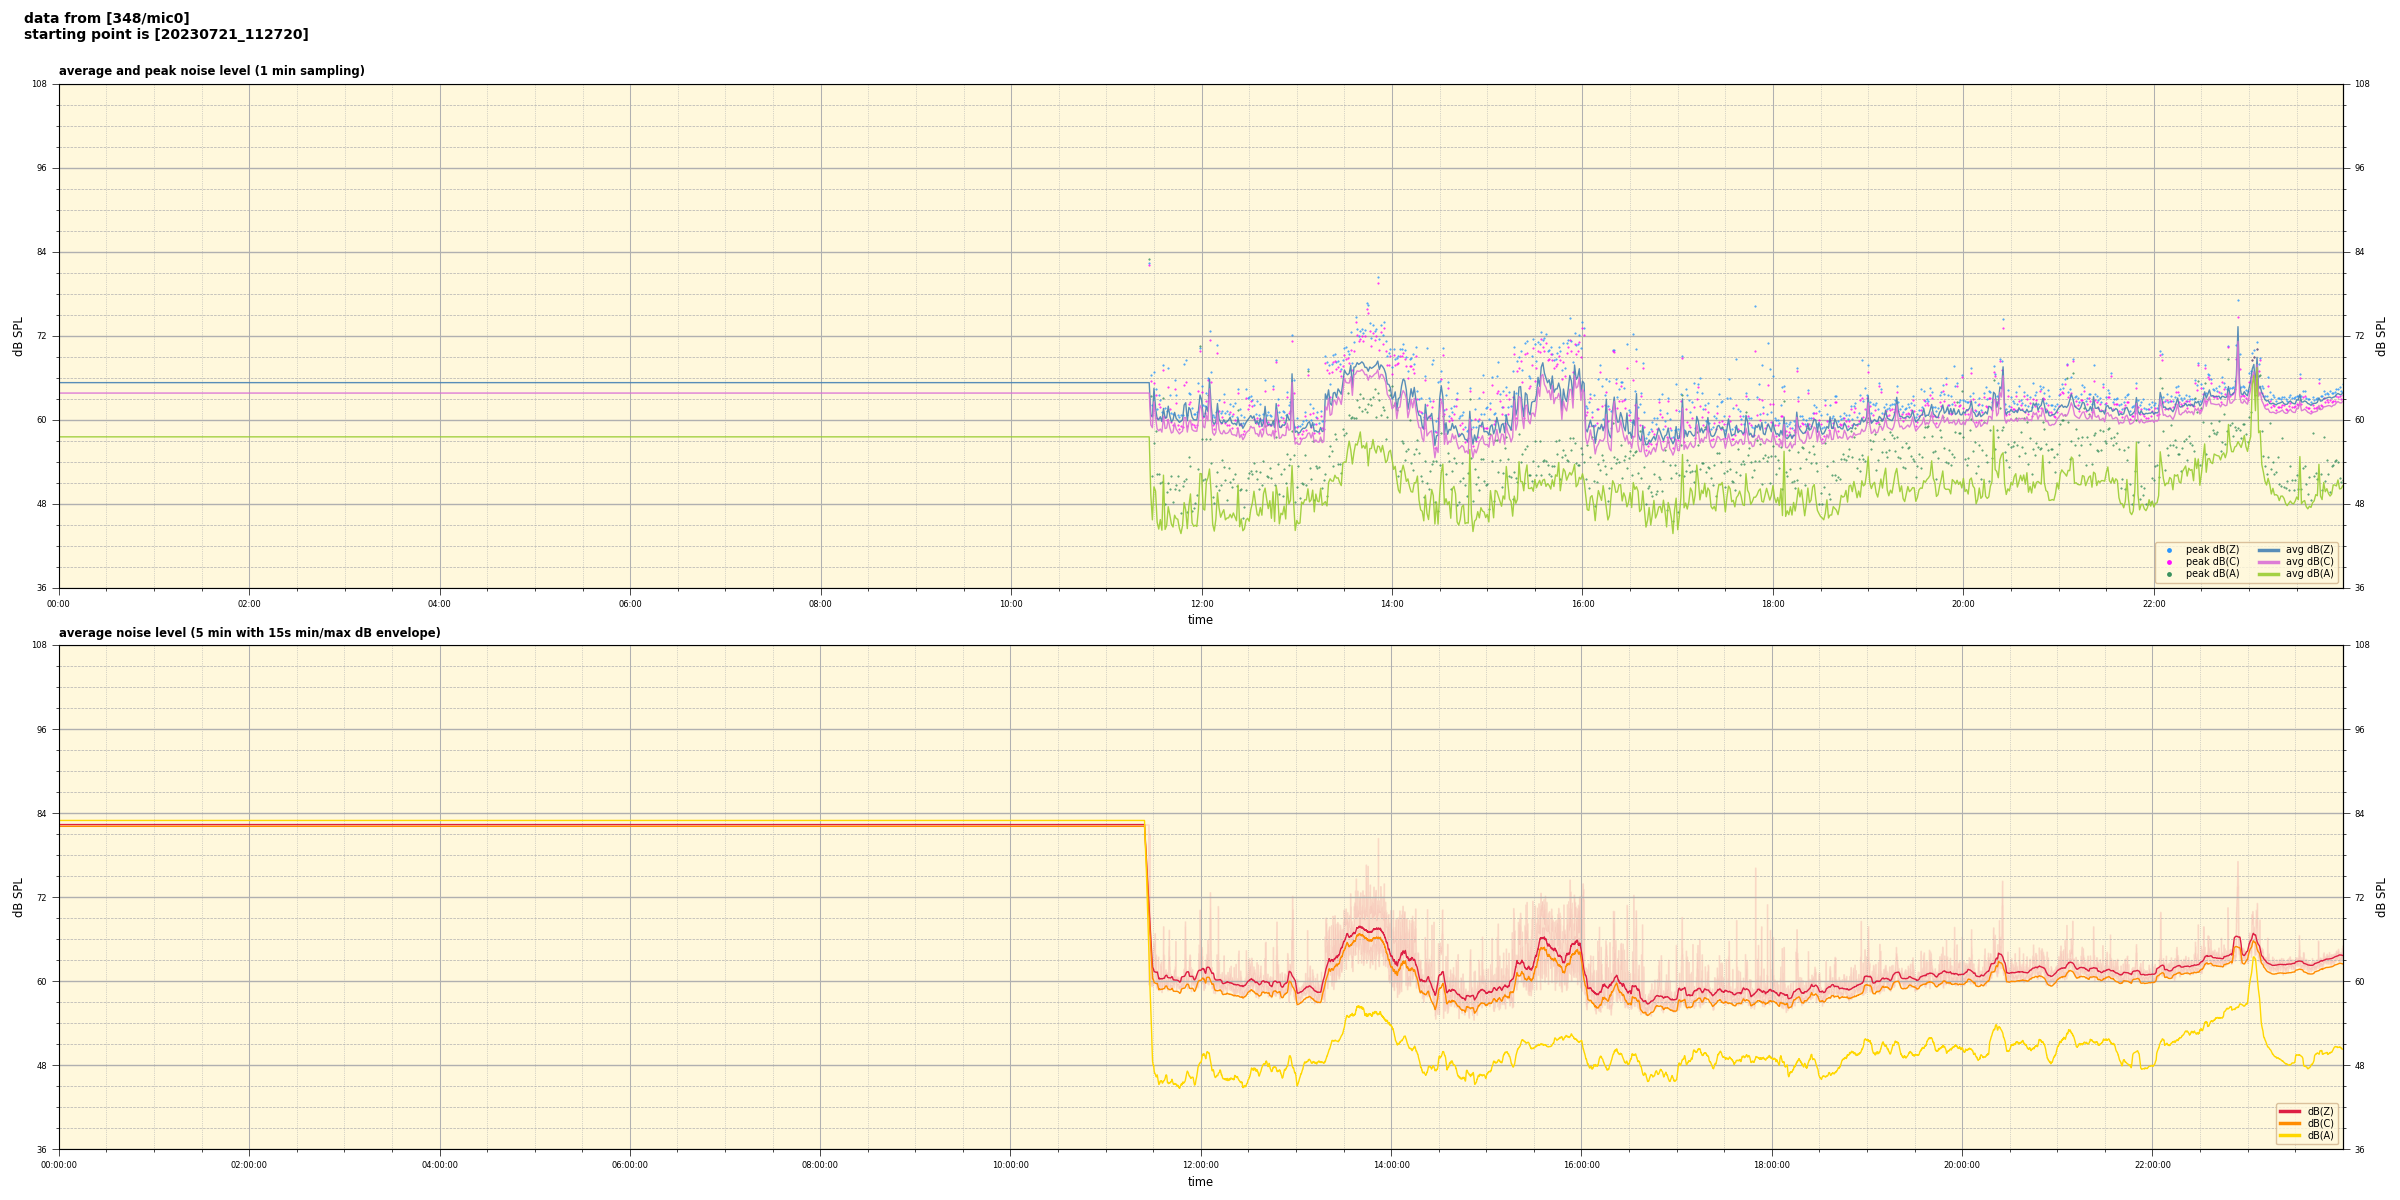Click the left 'dB SPL' label of the bottom chart

(18, 897)
